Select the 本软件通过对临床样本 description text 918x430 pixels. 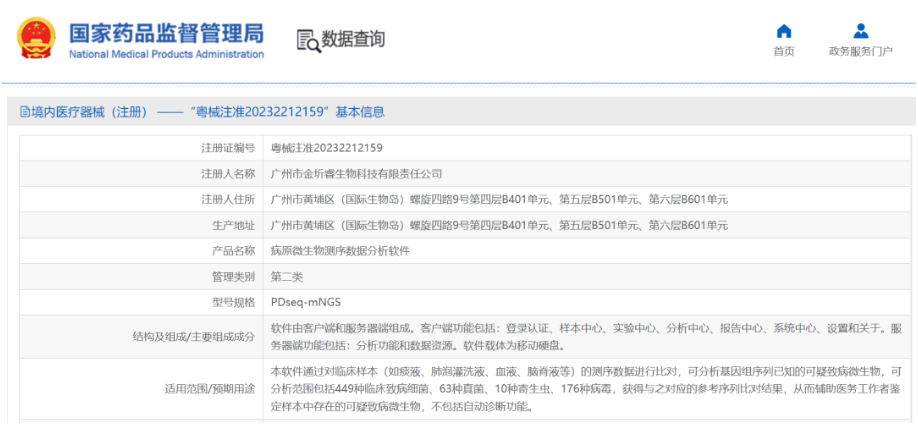click(x=586, y=389)
